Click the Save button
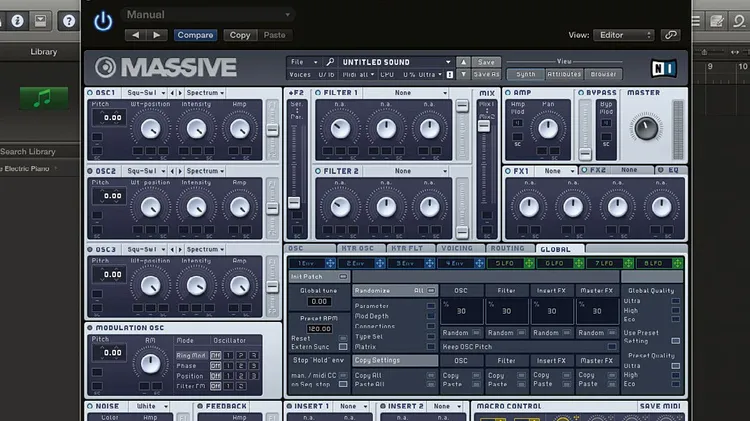Image resolution: width=750 pixels, height=421 pixels. point(486,62)
